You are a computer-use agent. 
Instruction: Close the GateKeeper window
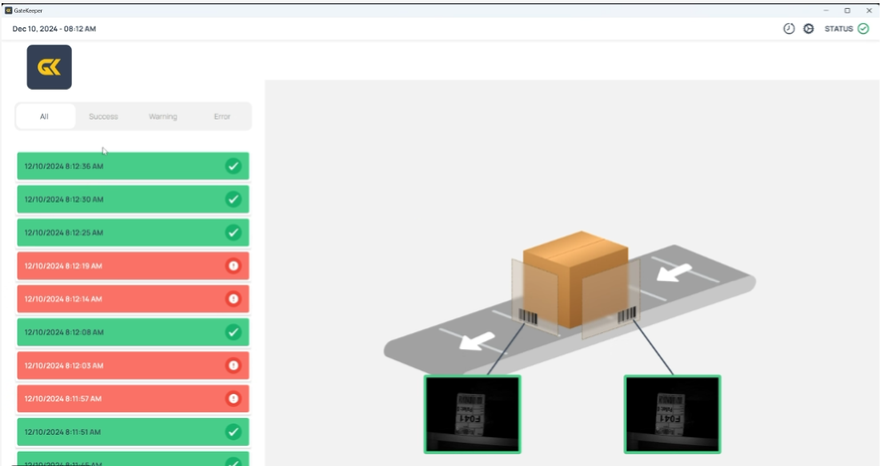pyautogui.click(x=869, y=10)
